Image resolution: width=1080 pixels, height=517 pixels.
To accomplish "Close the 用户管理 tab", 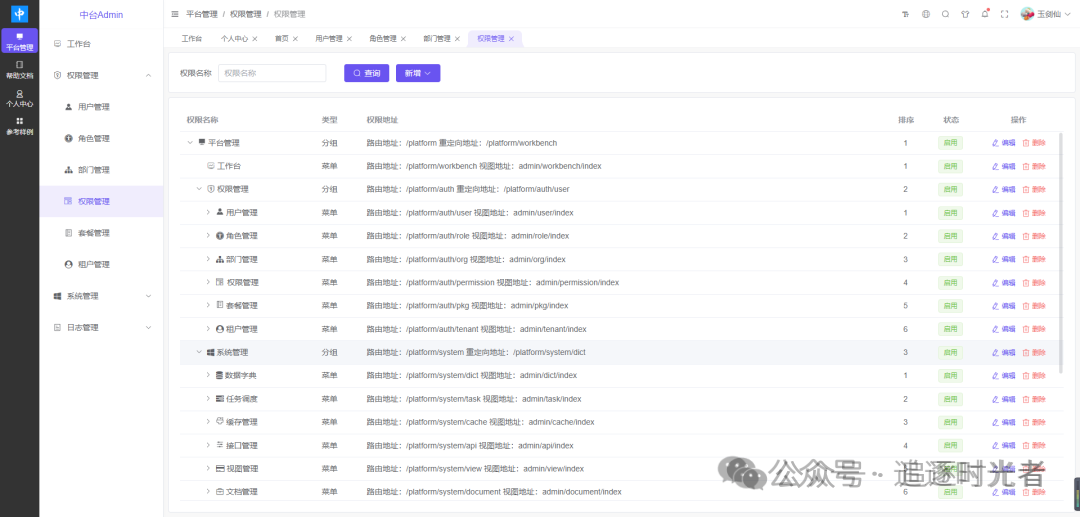I will pos(349,39).
